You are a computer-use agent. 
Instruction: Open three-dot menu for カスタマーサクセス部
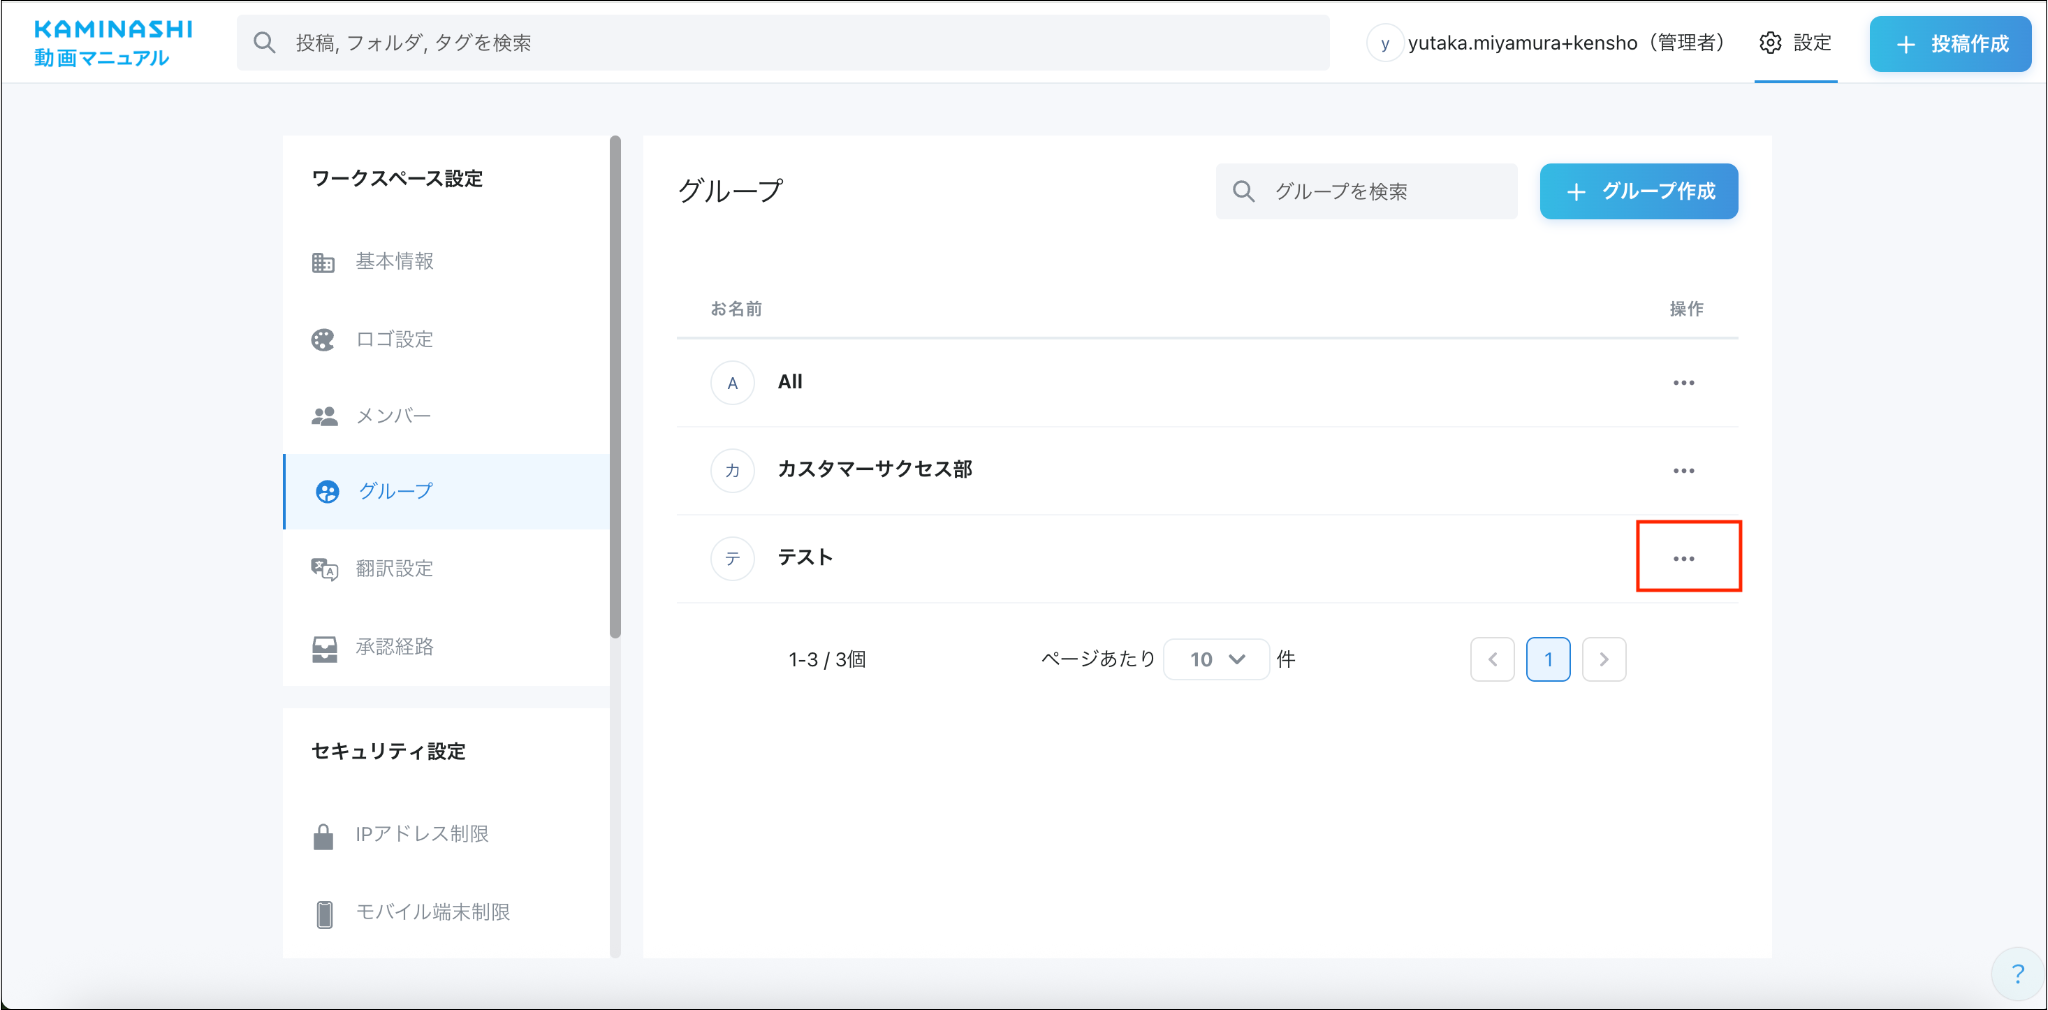(x=1684, y=471)
